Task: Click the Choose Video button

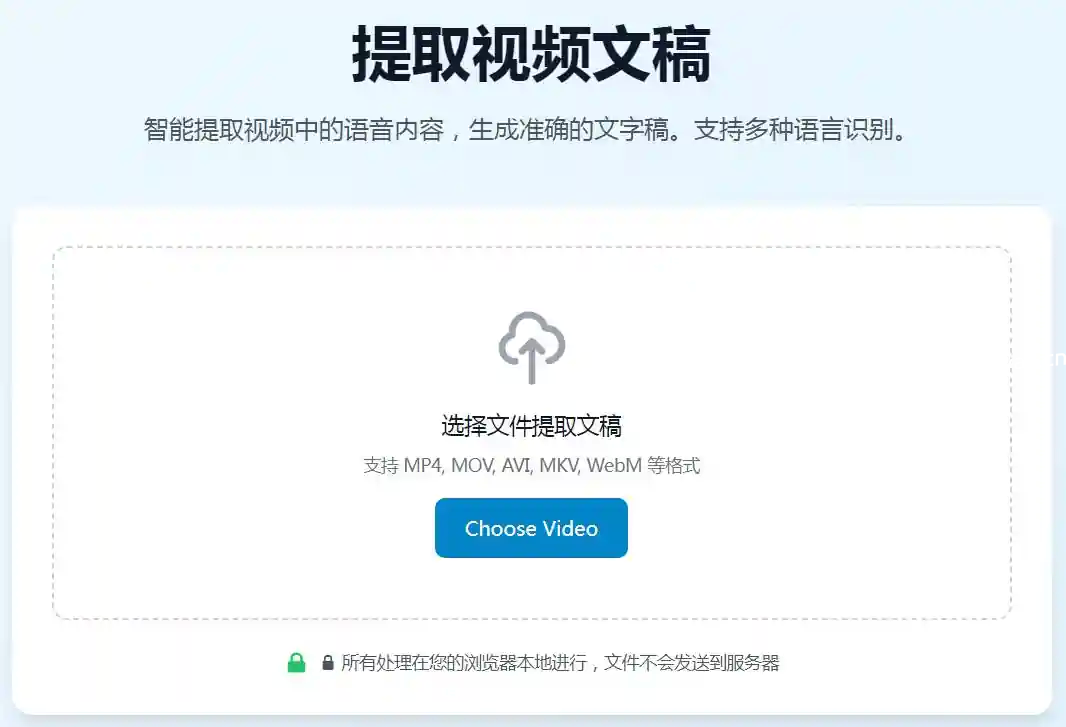Action: (x=531, y=528)
